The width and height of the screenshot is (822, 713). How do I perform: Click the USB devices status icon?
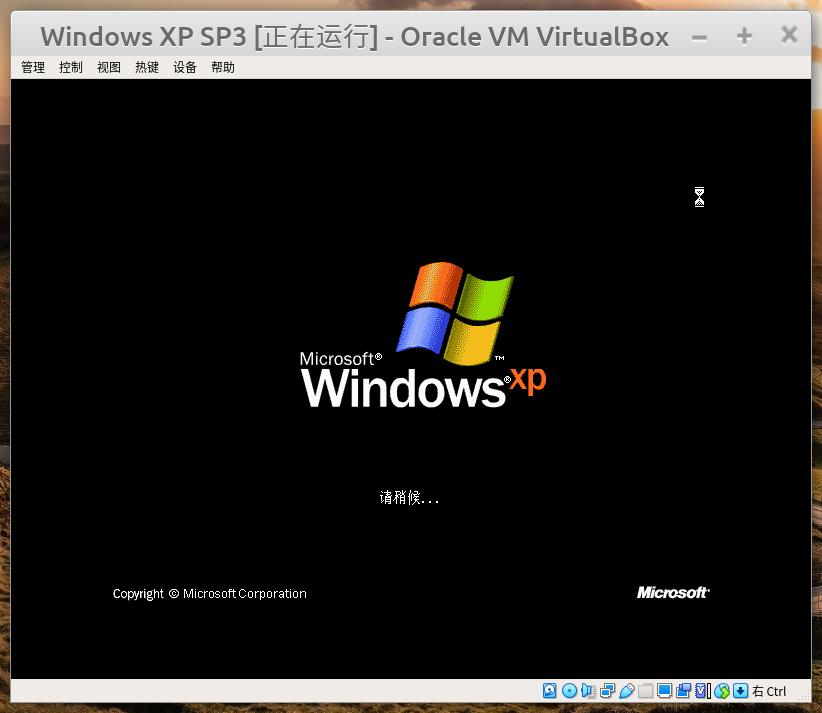pos(627,690)
